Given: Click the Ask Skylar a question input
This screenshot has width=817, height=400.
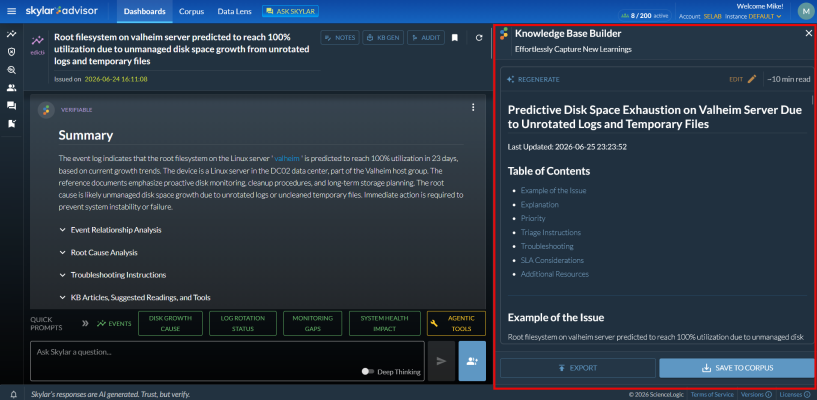Looking at the screenshot, I should point(227,361).
